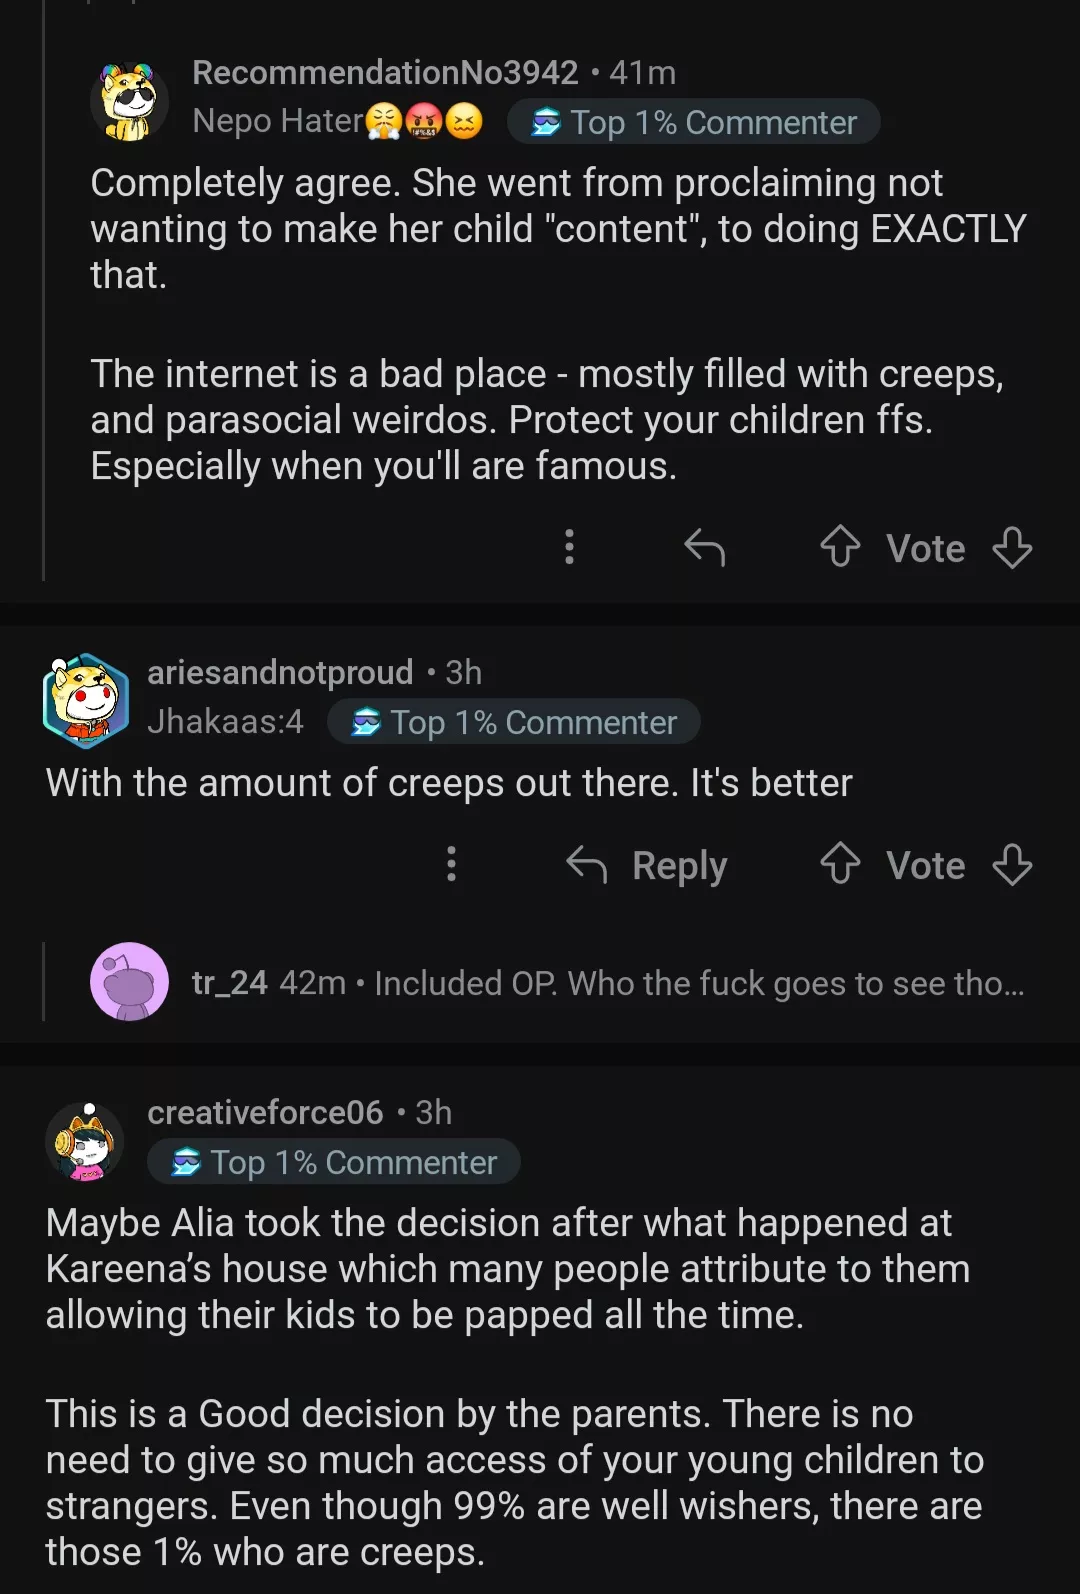Tap Top 1% Commenter badge beside Jhakaas:4
1080x1594 pixels.
(x=513, y=722)
